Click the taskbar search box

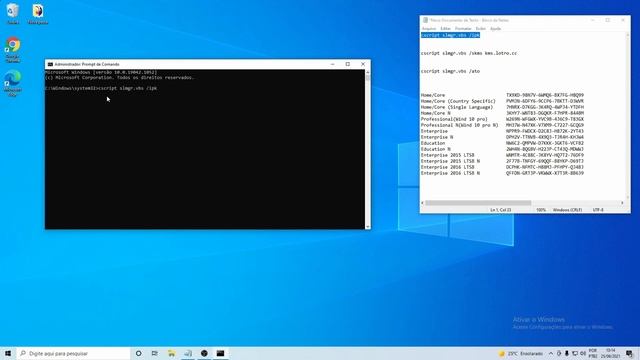coord(73,353)
